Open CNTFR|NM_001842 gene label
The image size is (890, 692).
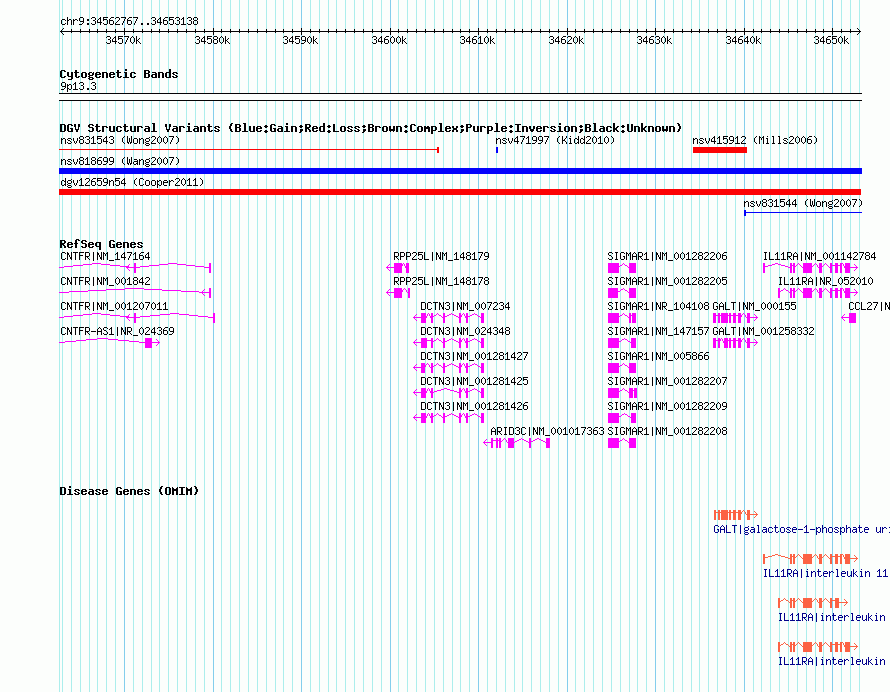[105, 282]
